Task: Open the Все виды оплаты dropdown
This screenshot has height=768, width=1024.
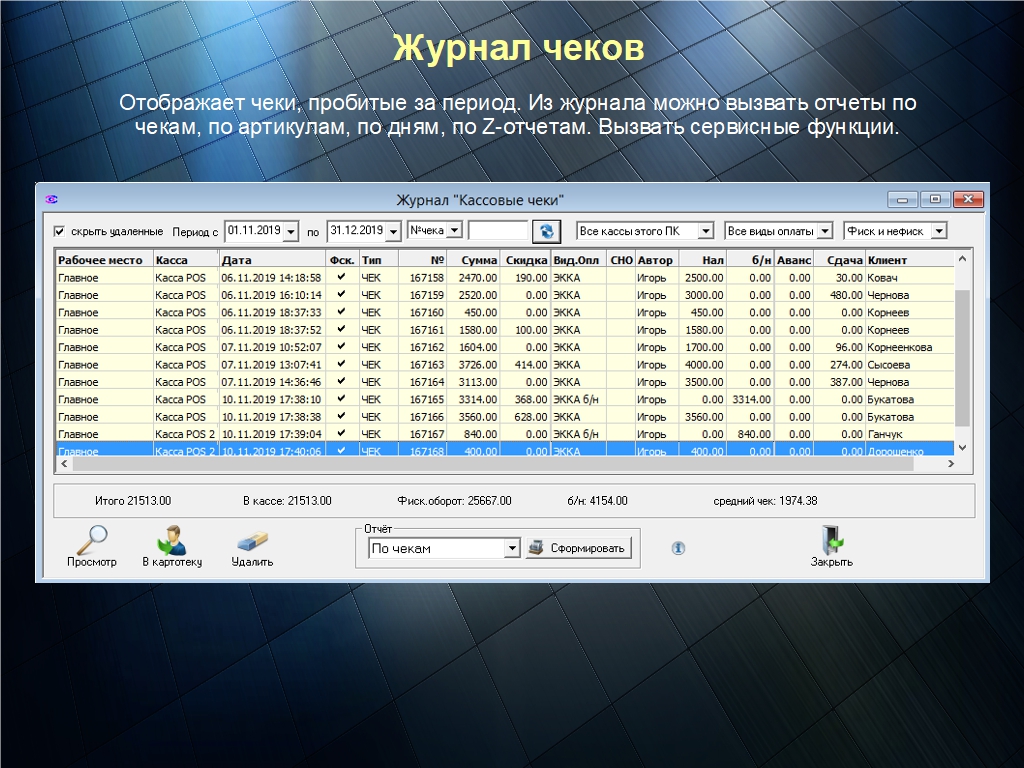Action: tap(824, 231)
